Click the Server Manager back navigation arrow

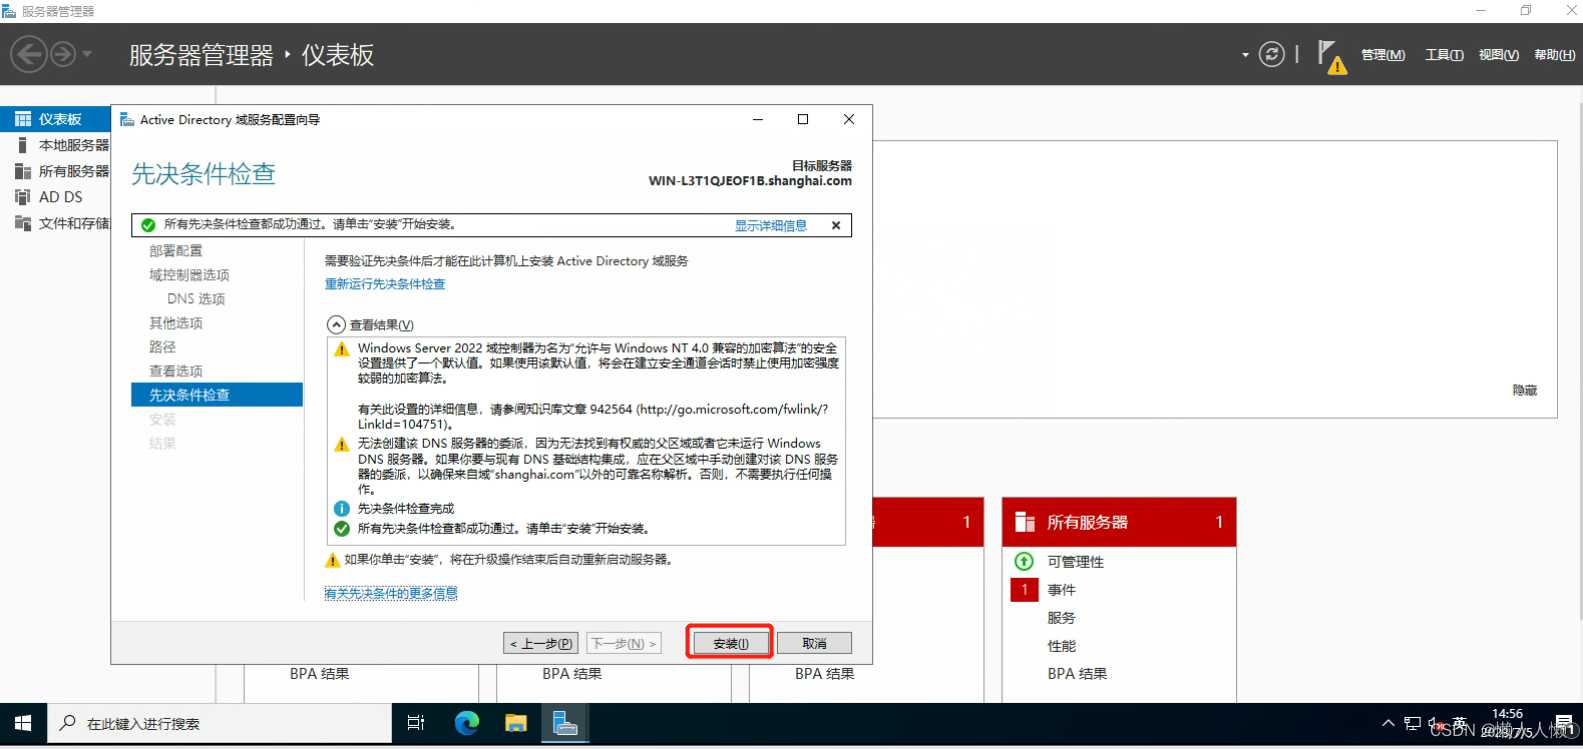[x=29, y=54]
